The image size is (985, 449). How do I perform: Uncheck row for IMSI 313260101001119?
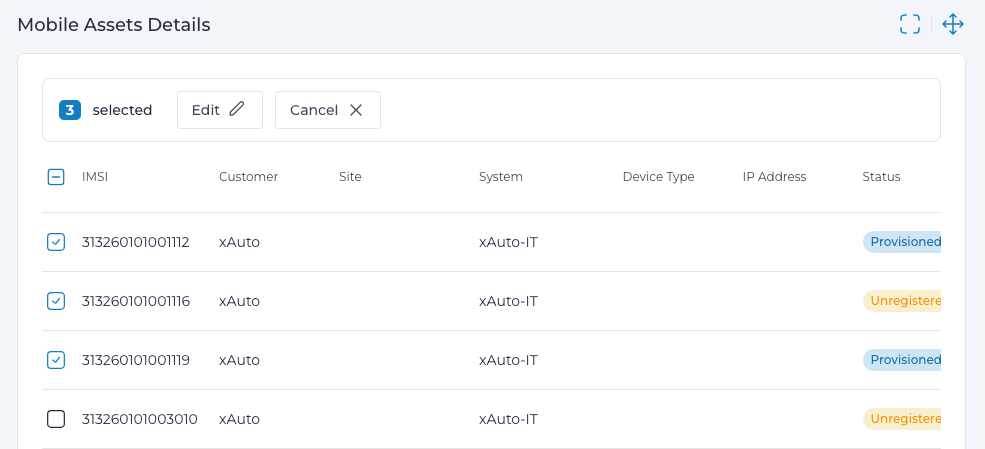coord(56,360)
